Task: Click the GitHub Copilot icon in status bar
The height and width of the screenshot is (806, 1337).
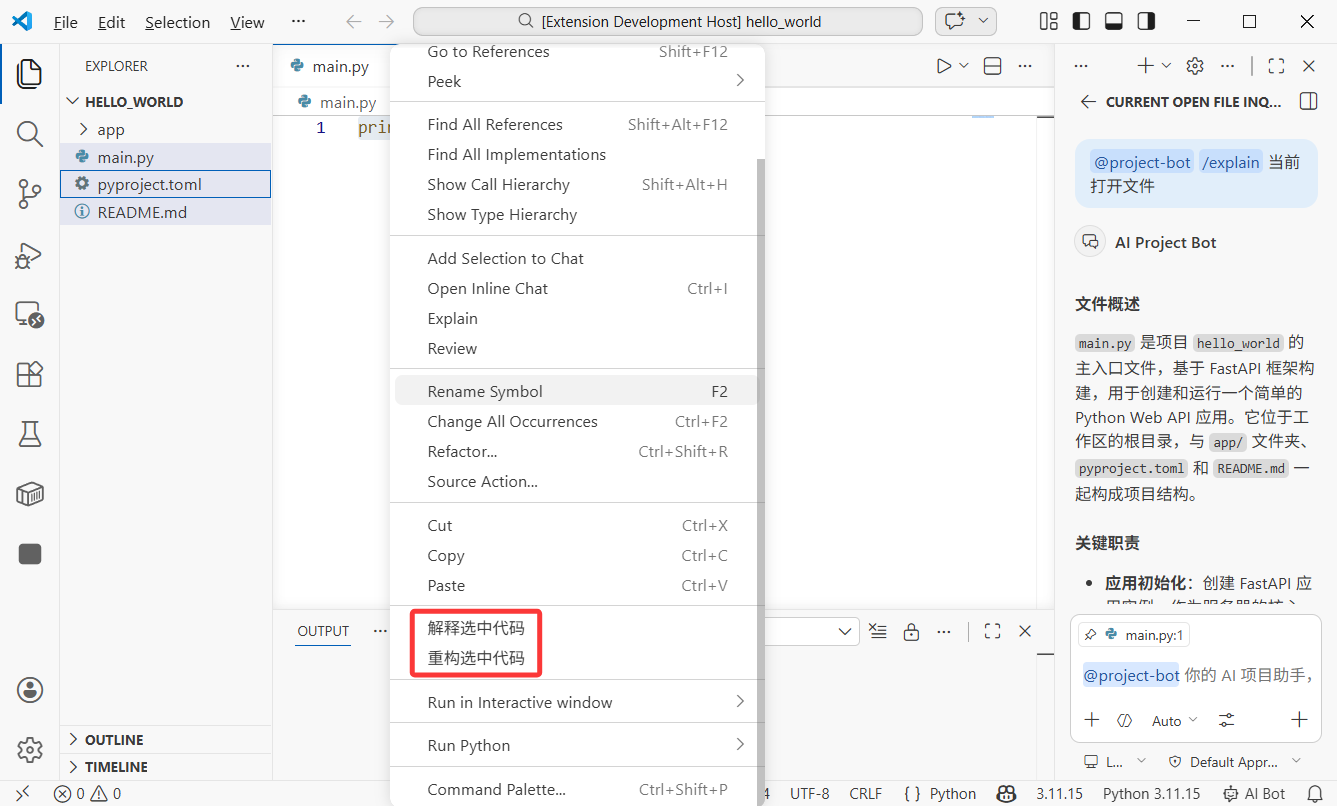Action: (1006, 793)
